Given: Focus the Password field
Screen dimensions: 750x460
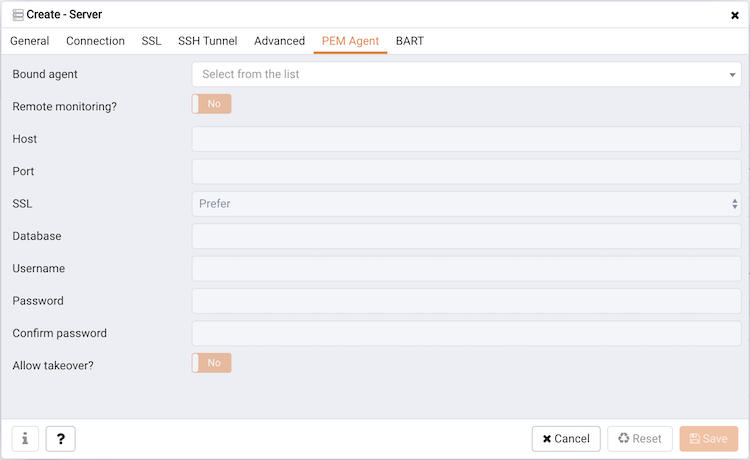Looking at the screenshot, I should (466, 301).
